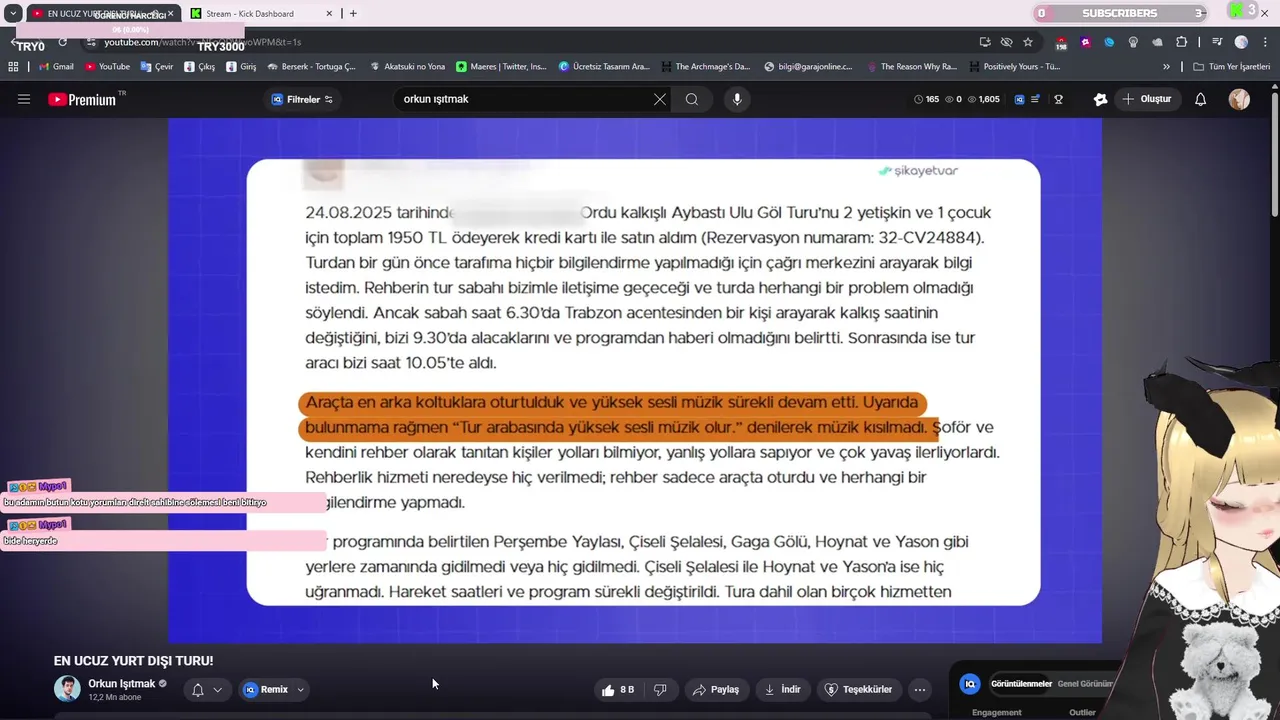
Task: Click the search field containing 'orkun ışıtmak'
Action: click(523, 99)
